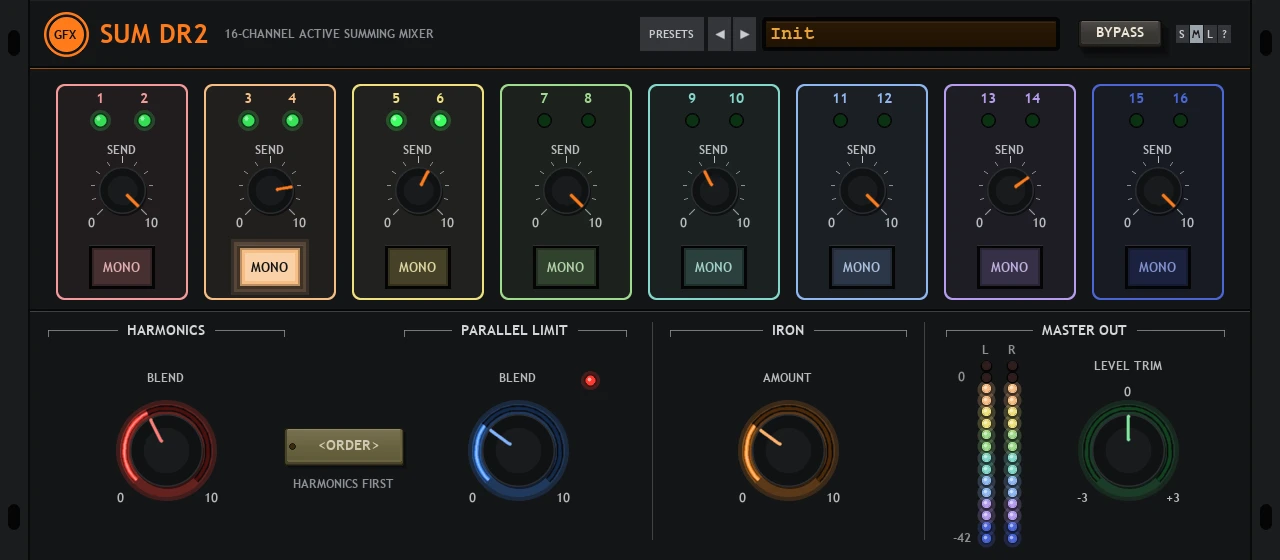Click the GFX logo icon
This screenshot has width=1280, height=560.
[x=66, y=34]
